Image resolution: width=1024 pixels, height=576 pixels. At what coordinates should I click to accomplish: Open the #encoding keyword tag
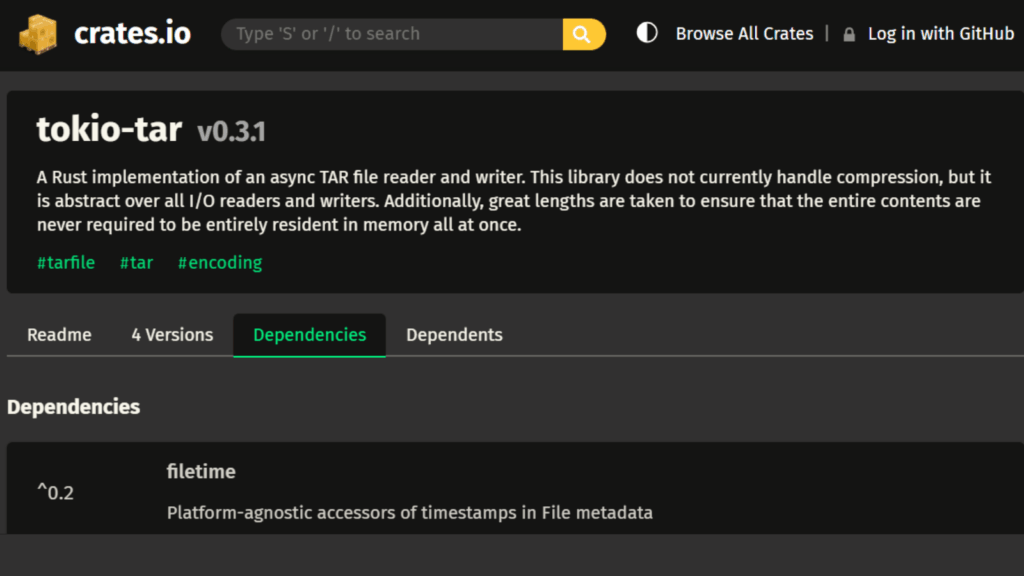click(220, 262)
